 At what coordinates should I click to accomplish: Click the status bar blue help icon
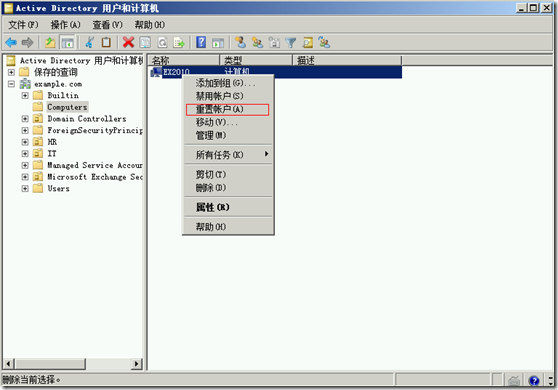(534, 381)
